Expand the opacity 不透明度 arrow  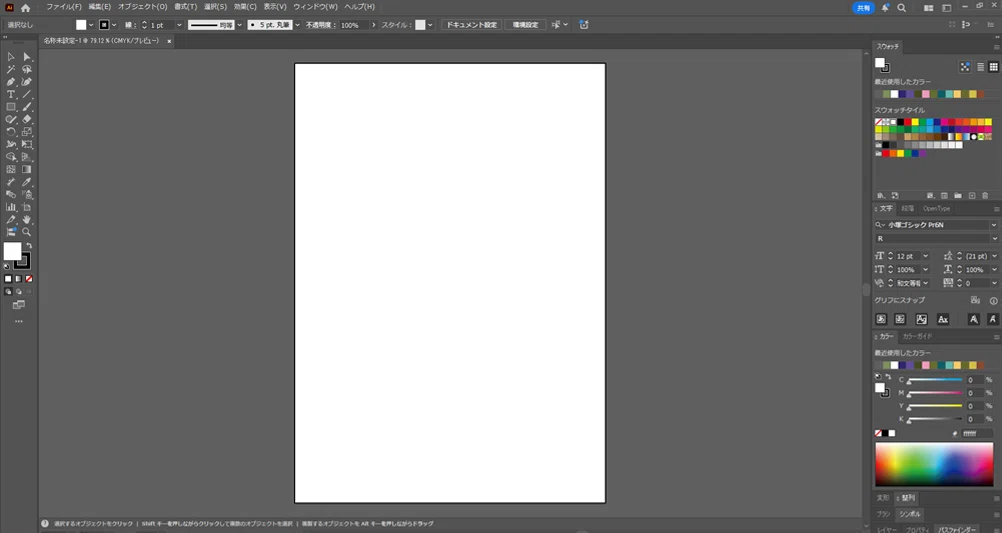point(374,25)
